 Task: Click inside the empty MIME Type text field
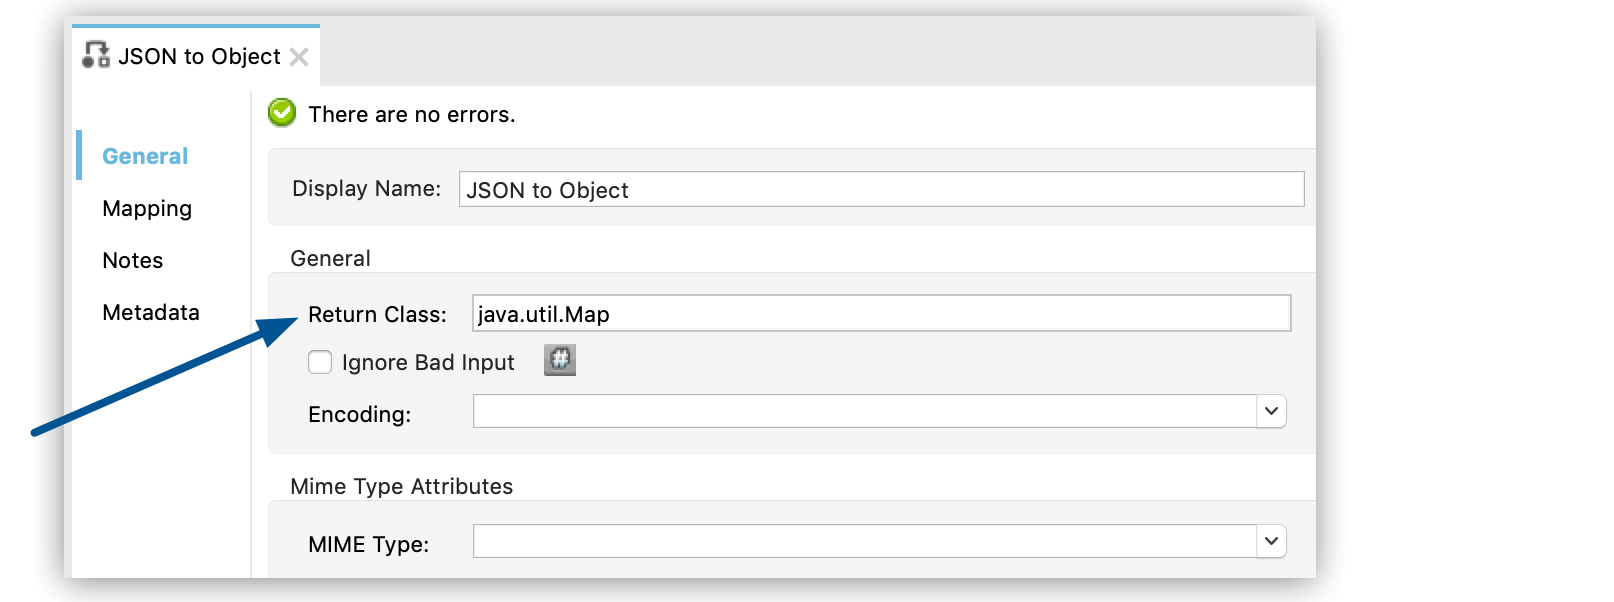tap(860, 540)
